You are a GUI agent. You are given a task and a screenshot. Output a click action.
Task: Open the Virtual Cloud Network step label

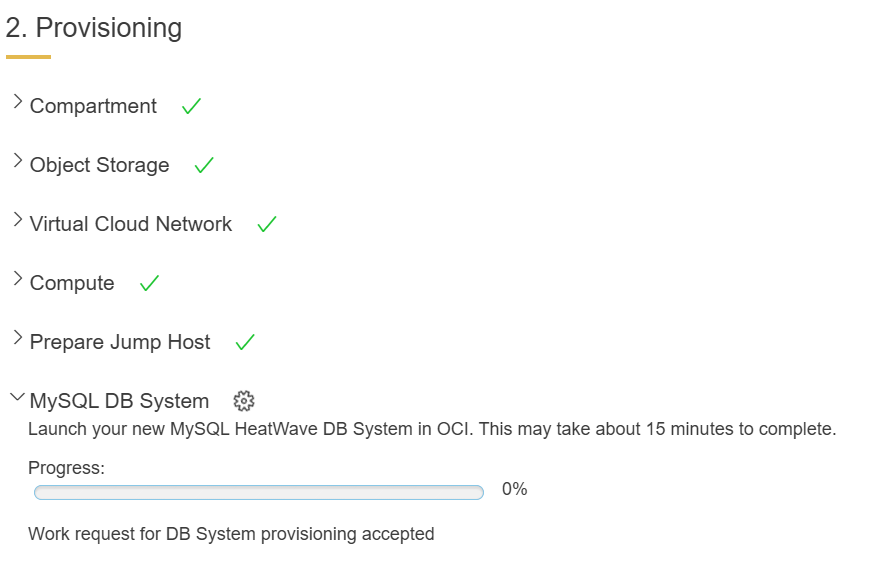131,224
